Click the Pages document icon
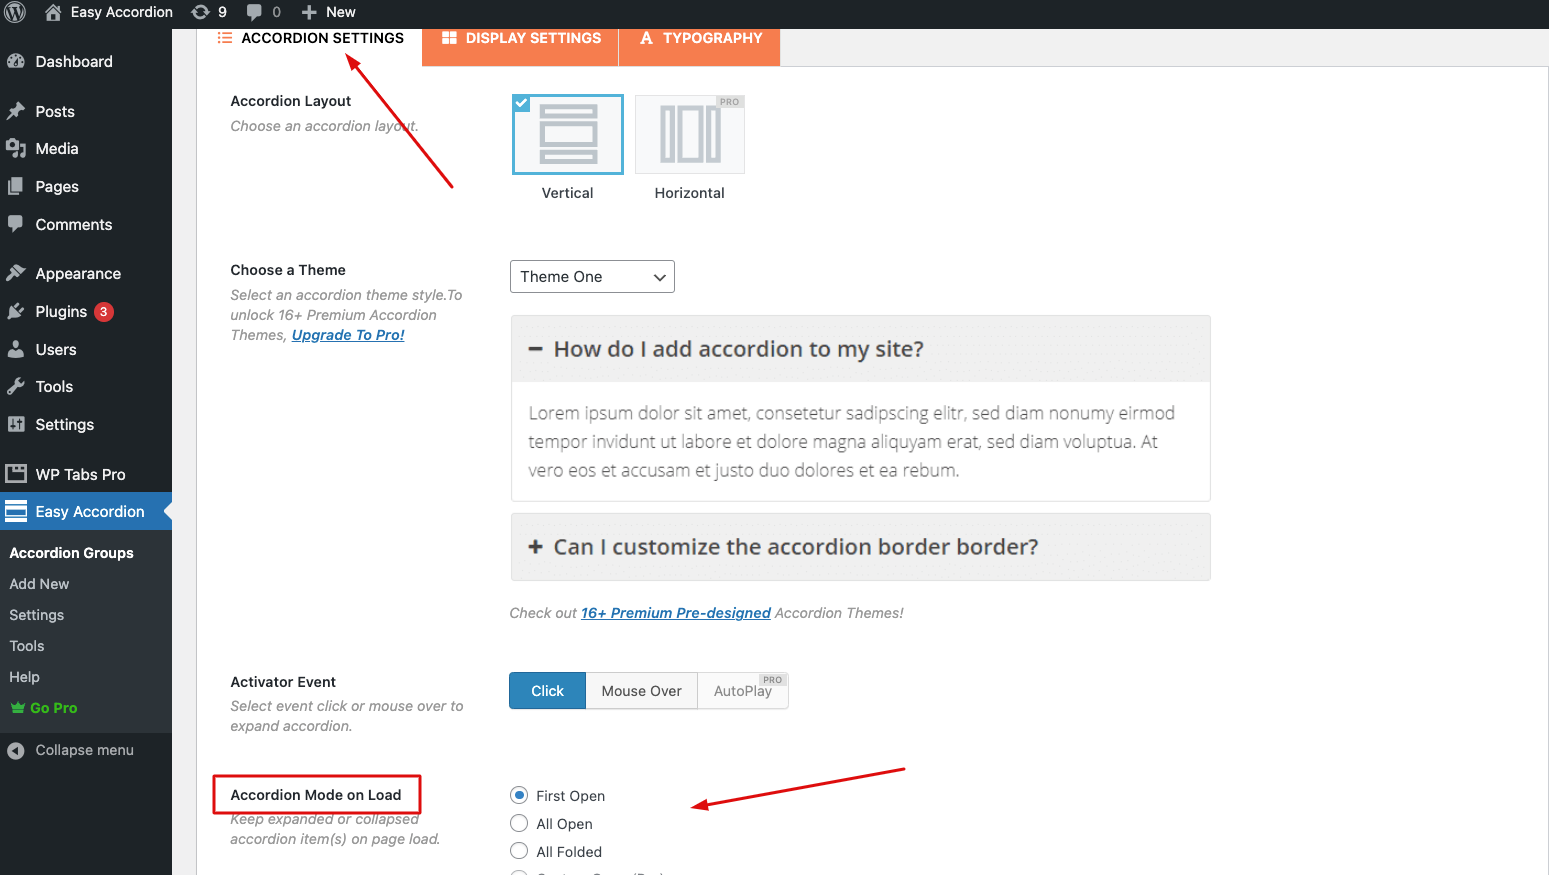 point(16,186)
